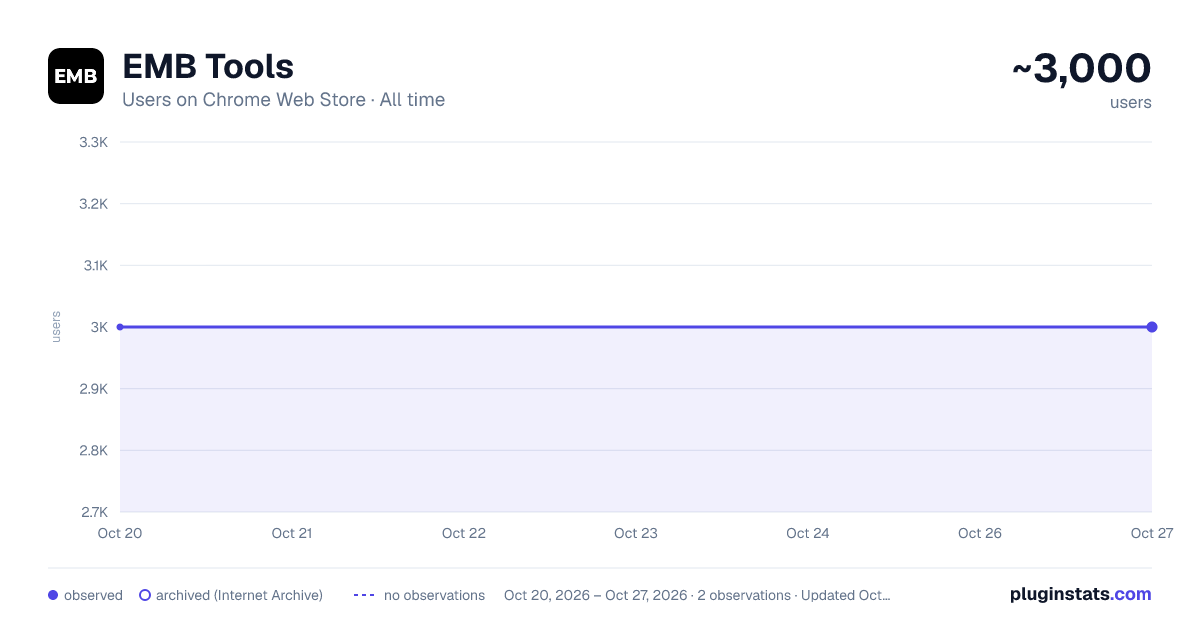
Task: Click the ~3,000 user count
Action: (x=1082, y=69)
